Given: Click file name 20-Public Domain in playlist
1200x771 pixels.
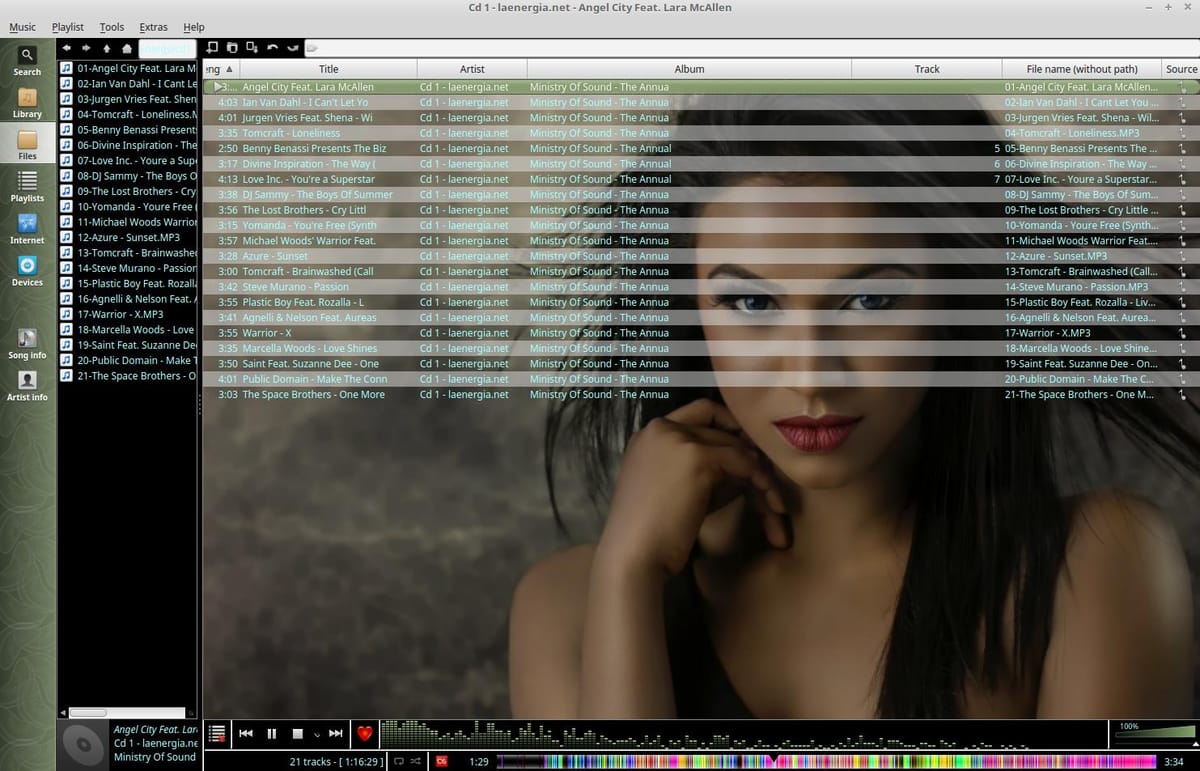Looking at the screenshot, I should click(1079, 379).
